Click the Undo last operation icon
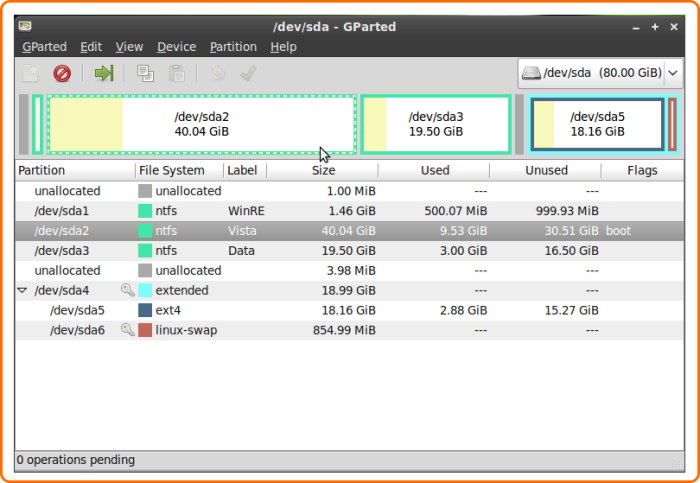This screenshot has height=483, width=700. tap(218, 73)
